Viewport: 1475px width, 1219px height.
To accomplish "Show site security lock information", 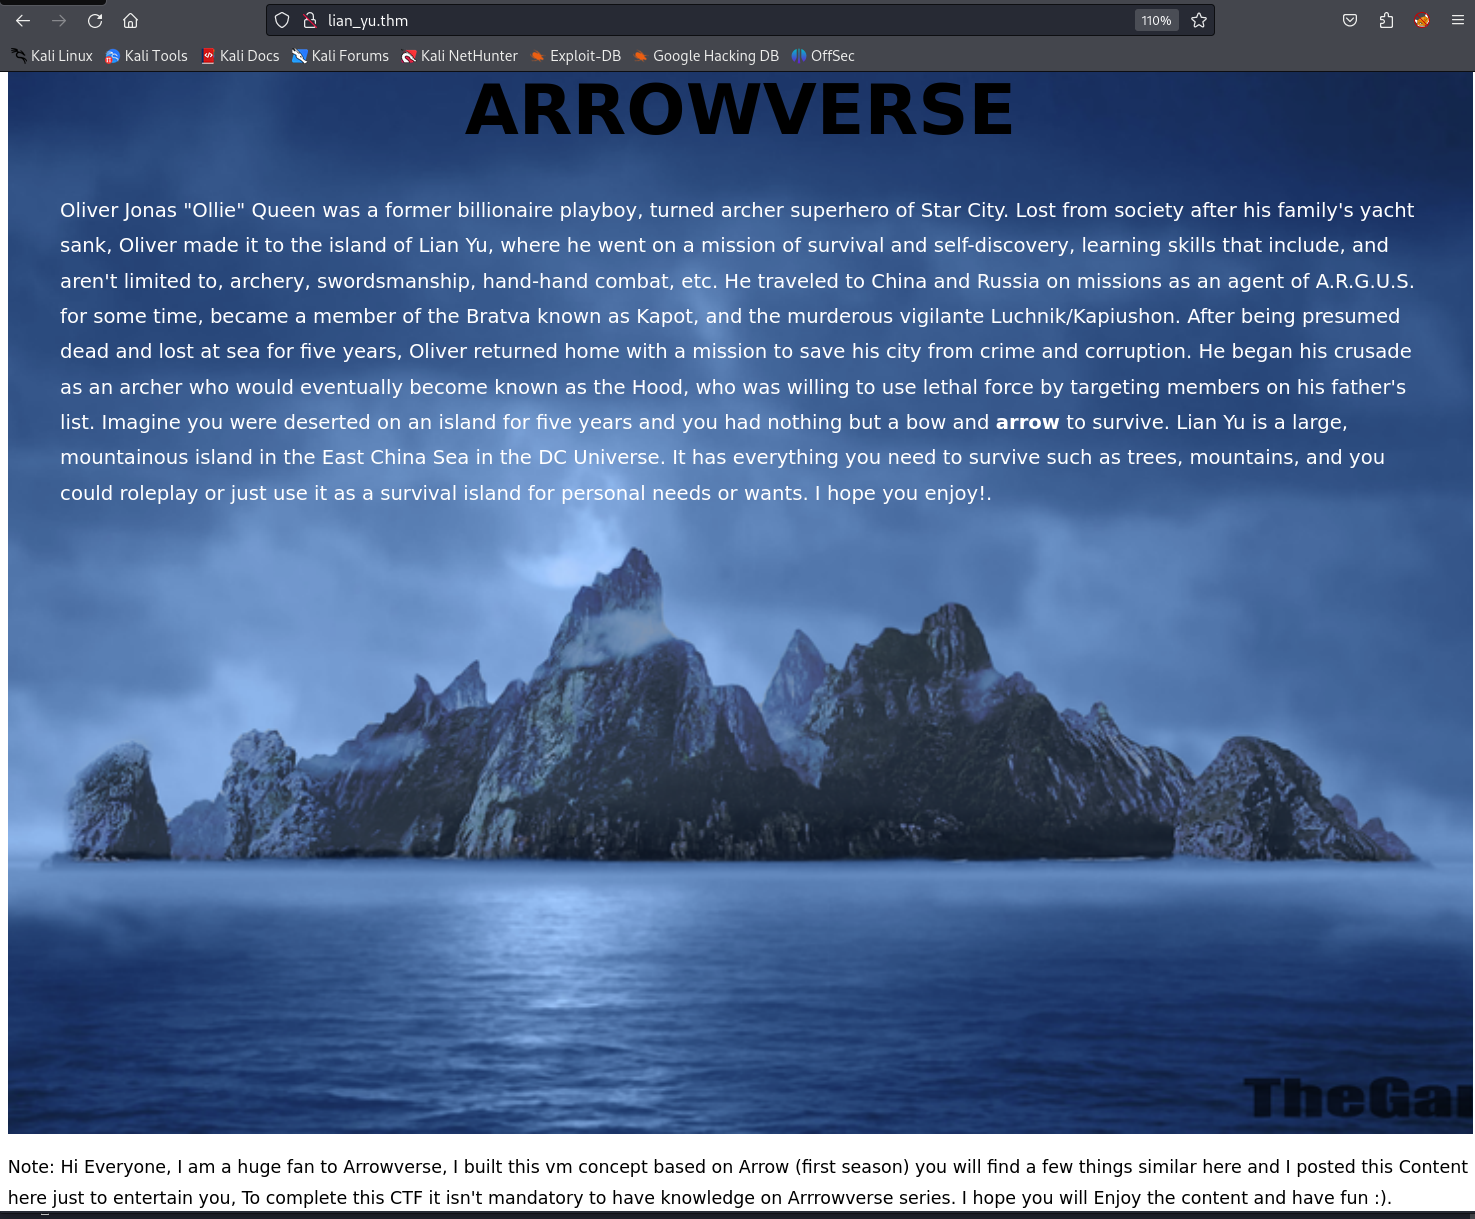I will (x=310, y=20).
